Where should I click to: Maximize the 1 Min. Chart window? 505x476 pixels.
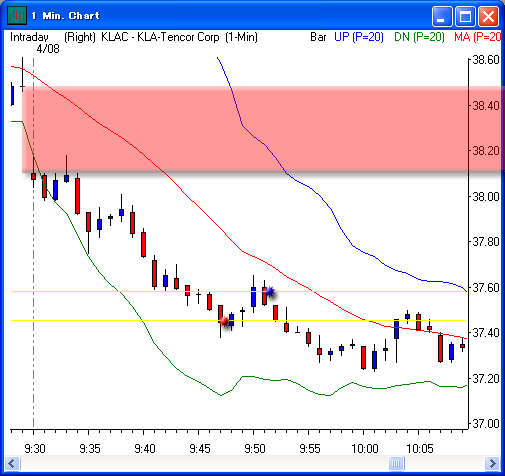click(465, 16)
